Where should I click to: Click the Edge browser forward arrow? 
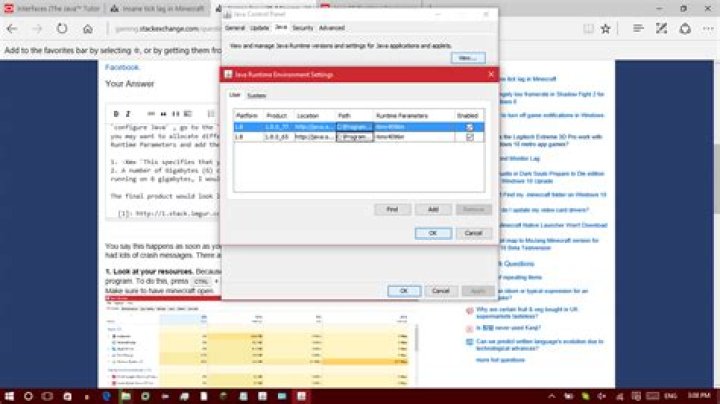(37, 29)
